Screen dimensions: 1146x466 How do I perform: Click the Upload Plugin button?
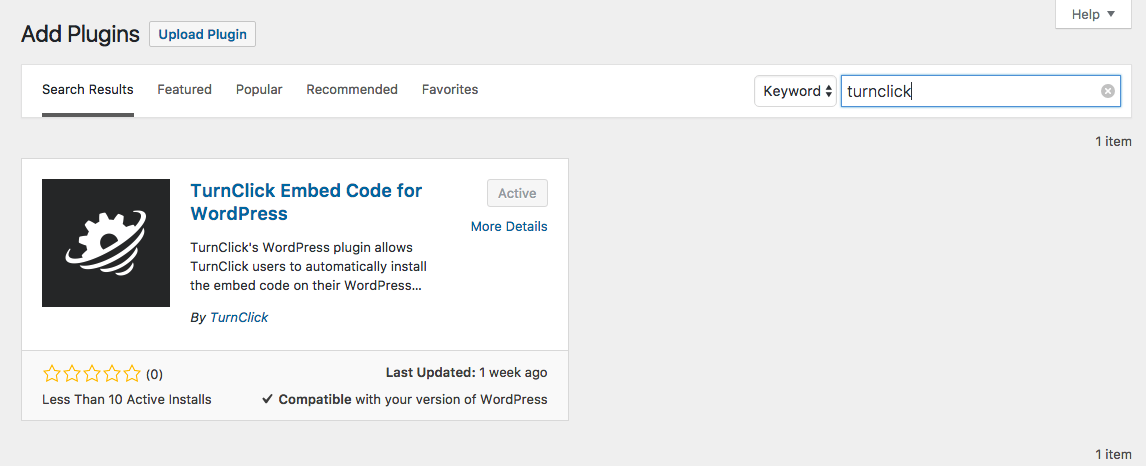click(x=202, y=34)
